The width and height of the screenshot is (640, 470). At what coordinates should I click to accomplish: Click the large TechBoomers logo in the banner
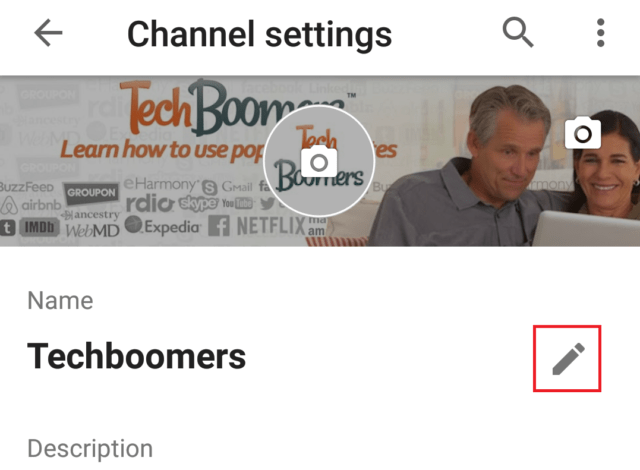(x=229, y=108)
